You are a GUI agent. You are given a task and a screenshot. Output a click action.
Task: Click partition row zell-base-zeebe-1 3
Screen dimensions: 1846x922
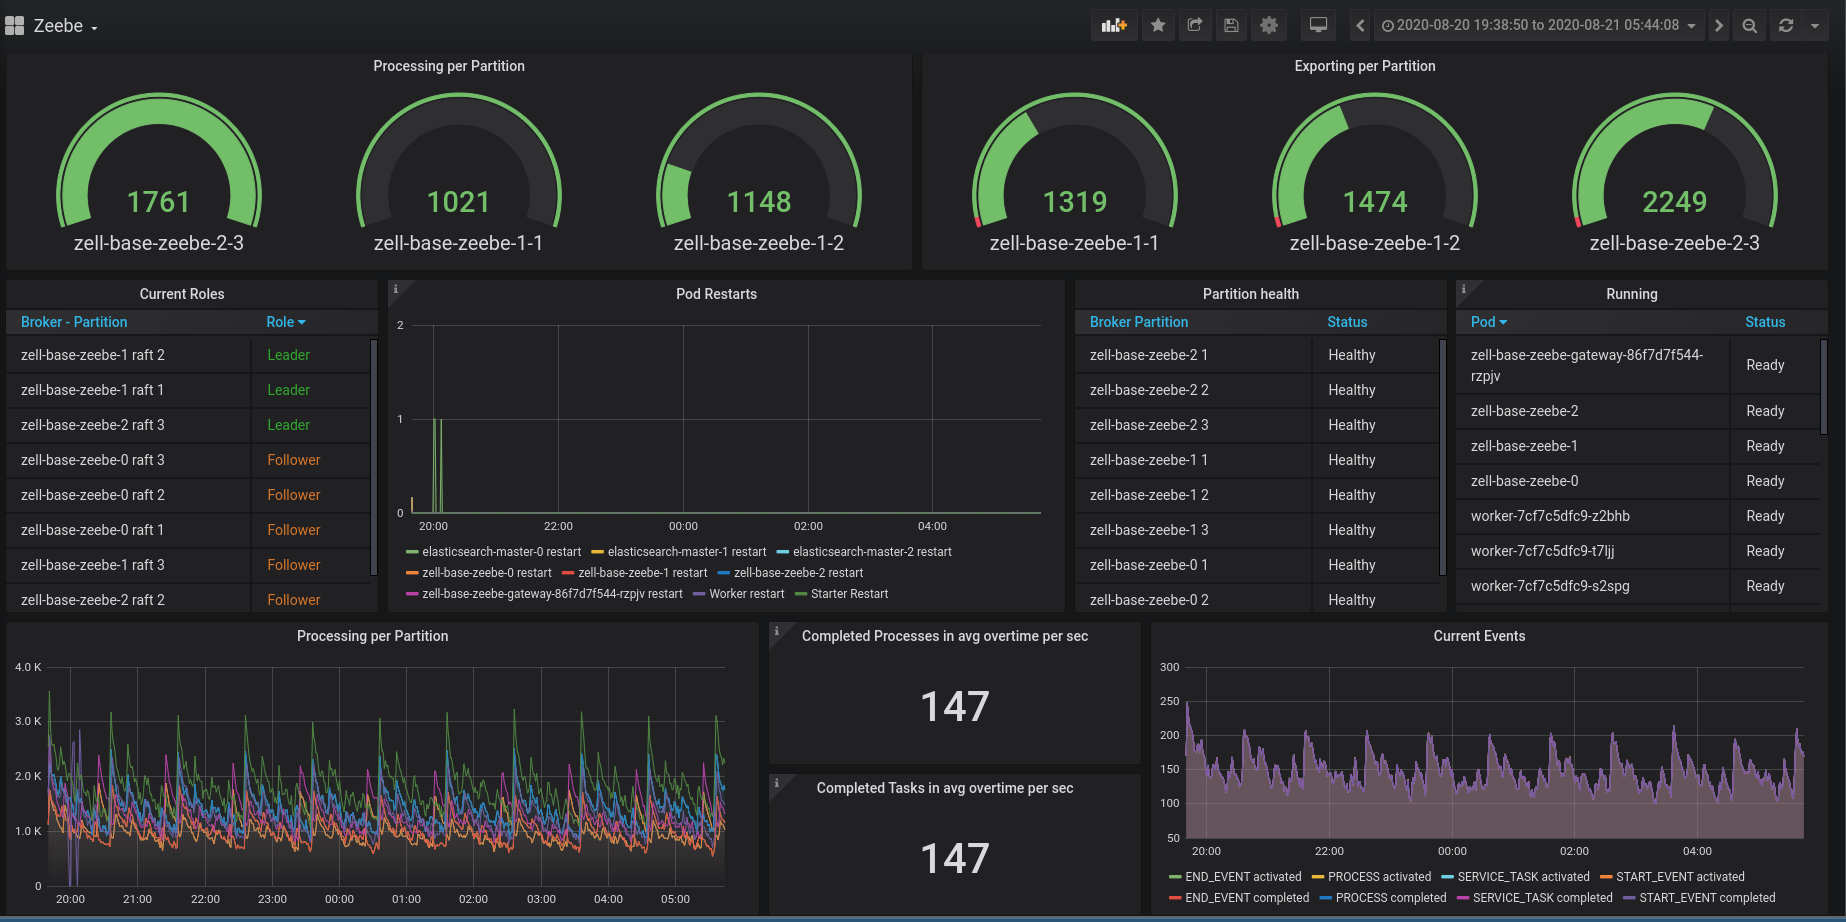[x=1257, y=530]
